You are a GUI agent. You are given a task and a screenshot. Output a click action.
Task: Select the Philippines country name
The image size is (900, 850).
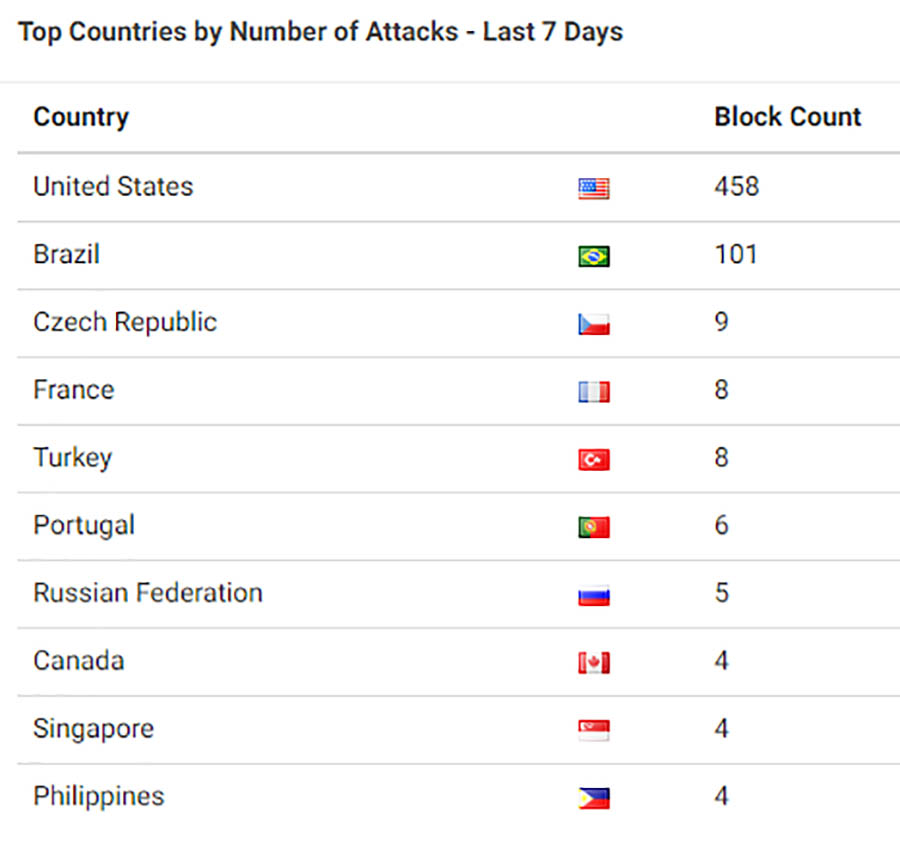point(99,798)
